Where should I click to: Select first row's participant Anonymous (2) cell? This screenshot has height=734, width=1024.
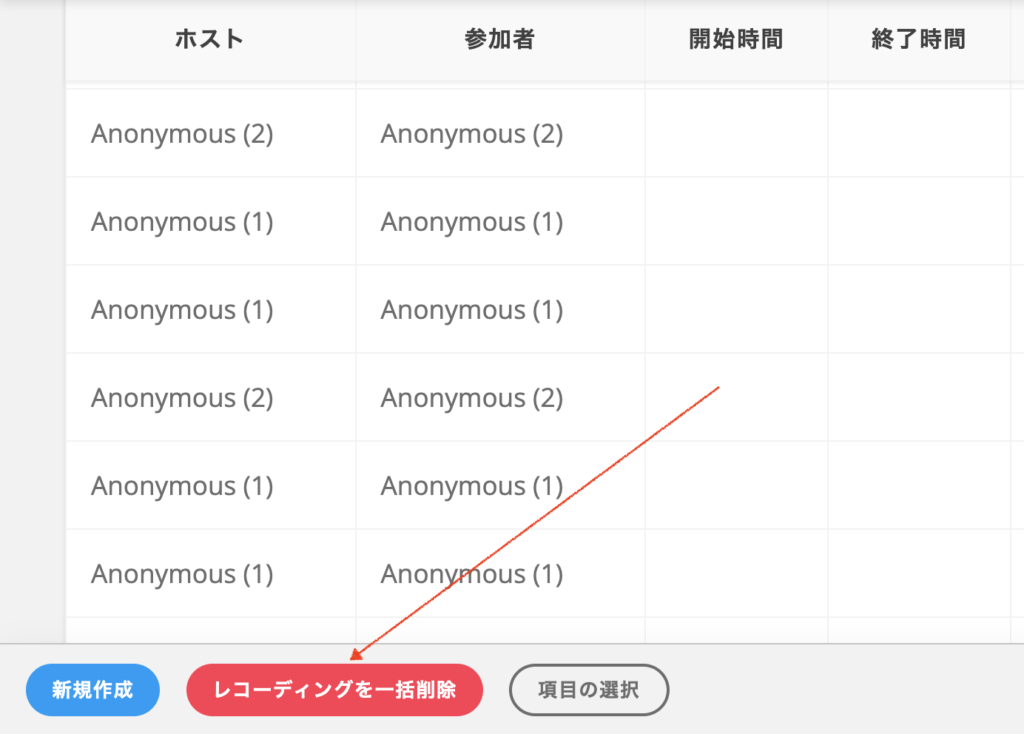tap(500, 133)
